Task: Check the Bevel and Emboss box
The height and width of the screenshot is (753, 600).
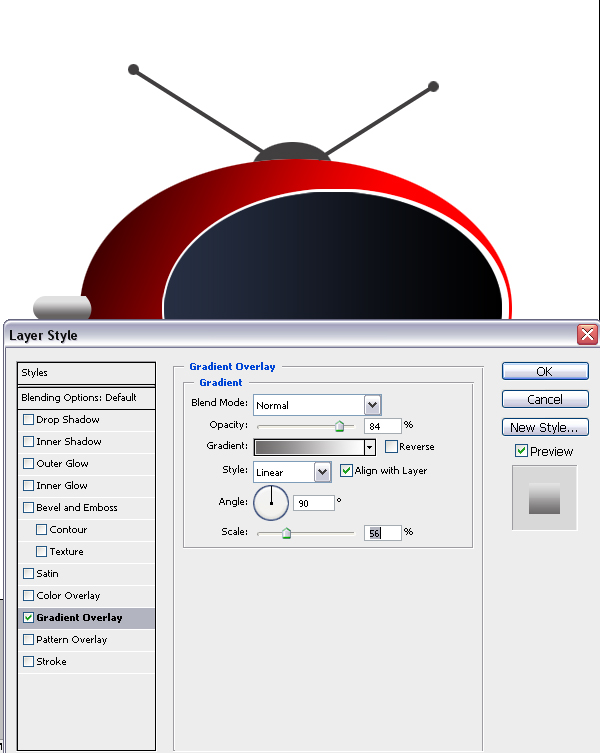Action: 28,508
